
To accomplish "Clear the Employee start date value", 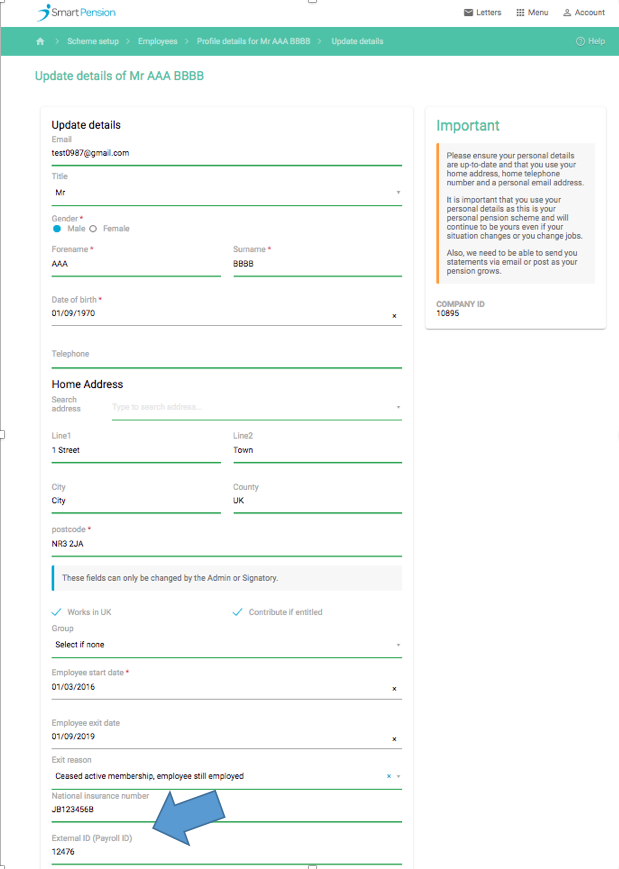I will coord(394,689).
